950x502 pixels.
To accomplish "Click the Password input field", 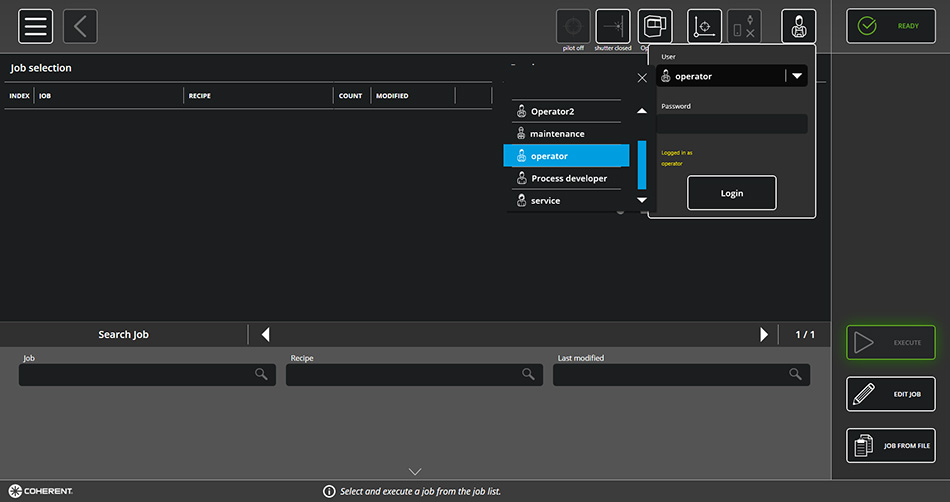I will pos(732,124).
